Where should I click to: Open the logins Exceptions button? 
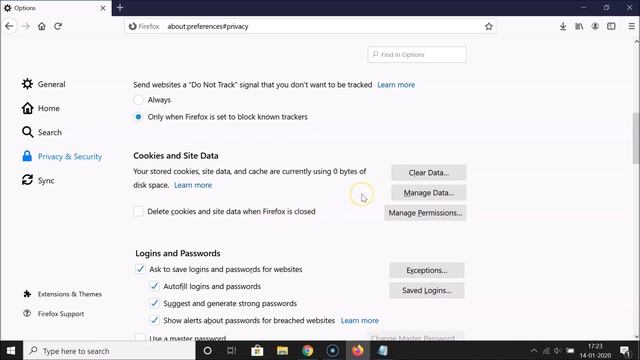427,270
